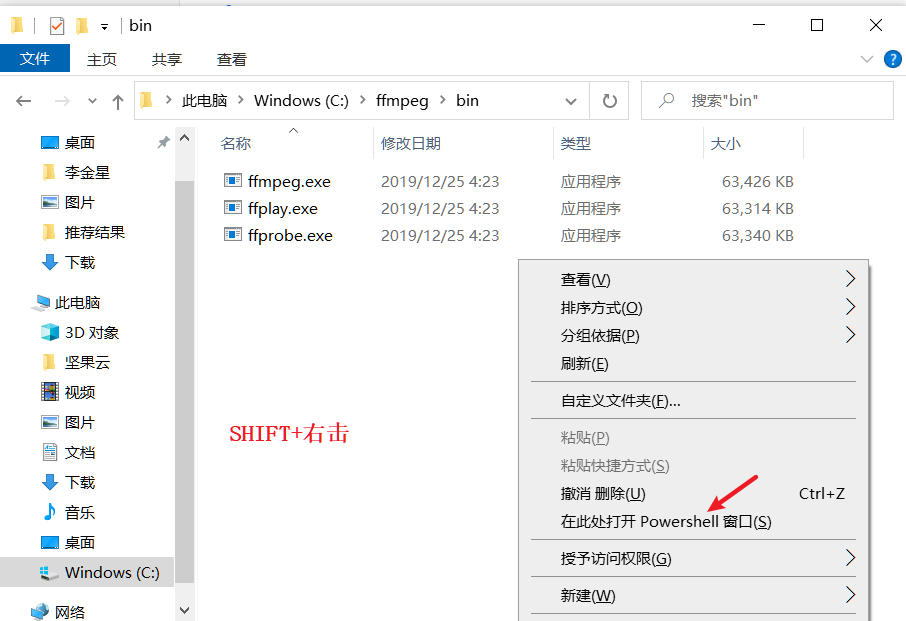Open the quick access 下载 download arrow icon

[x=50, y=262]
